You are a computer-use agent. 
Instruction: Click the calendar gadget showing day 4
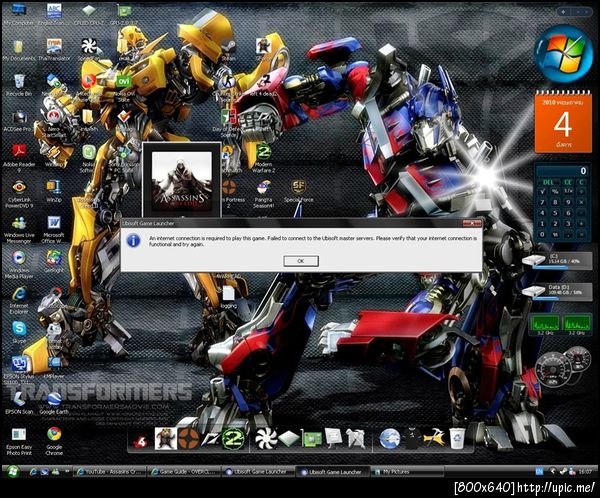563,123
